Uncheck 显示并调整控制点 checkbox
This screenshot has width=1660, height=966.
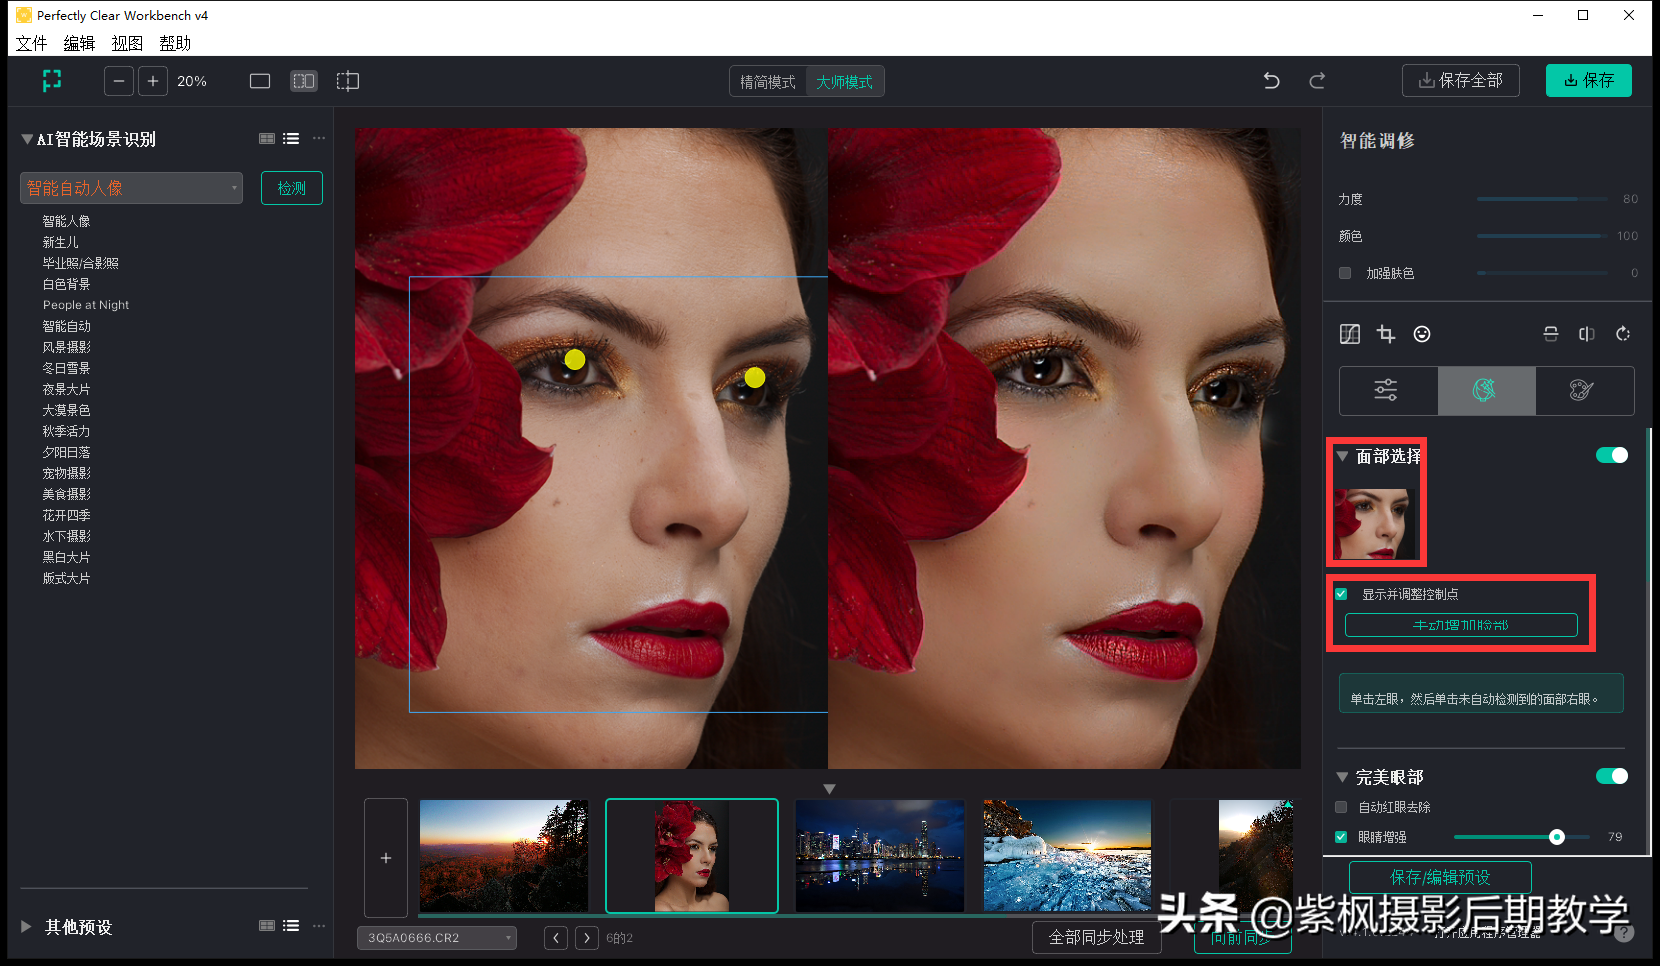1342,594
